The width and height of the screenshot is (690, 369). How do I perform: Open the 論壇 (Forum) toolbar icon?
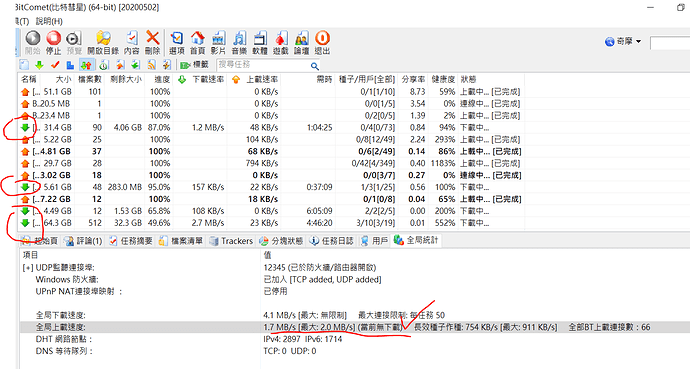[301, 43]
